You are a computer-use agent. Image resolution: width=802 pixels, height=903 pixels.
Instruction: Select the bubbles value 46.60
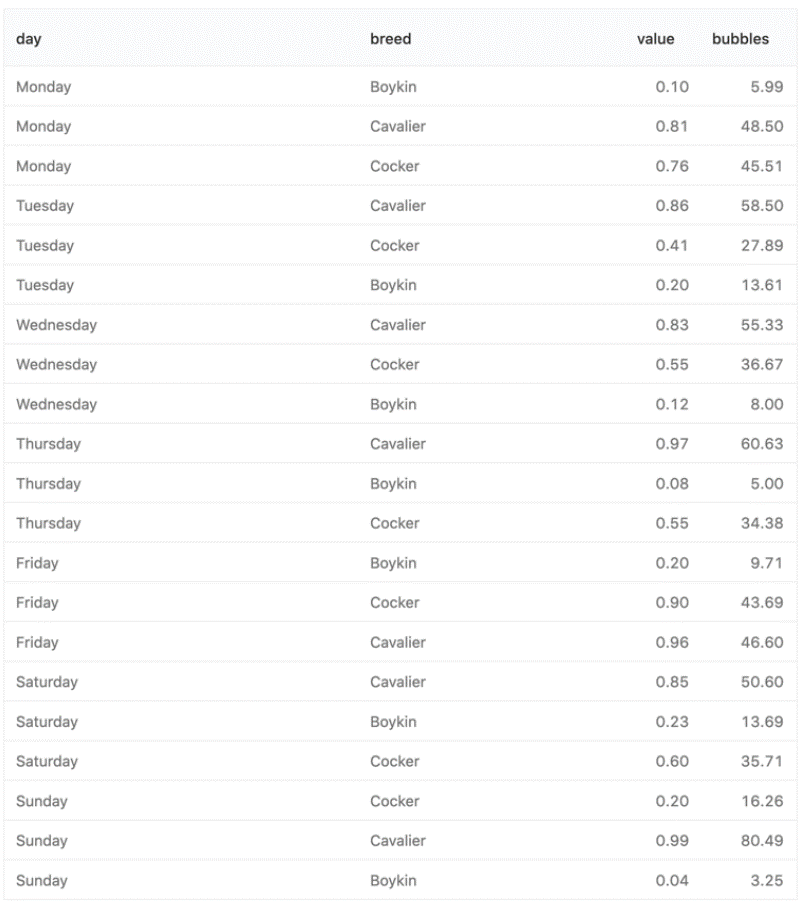[x=761, y=643]
